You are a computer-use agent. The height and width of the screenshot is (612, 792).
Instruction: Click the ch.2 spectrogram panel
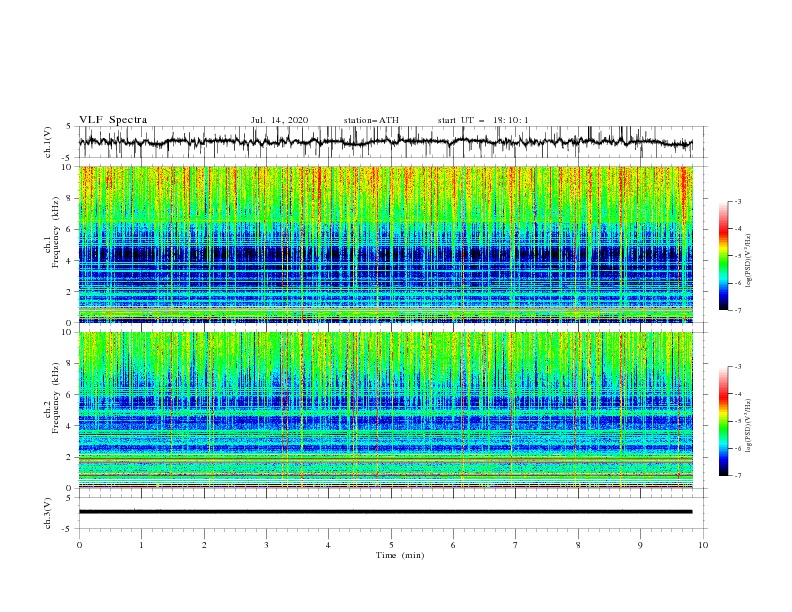pos(385,410)
